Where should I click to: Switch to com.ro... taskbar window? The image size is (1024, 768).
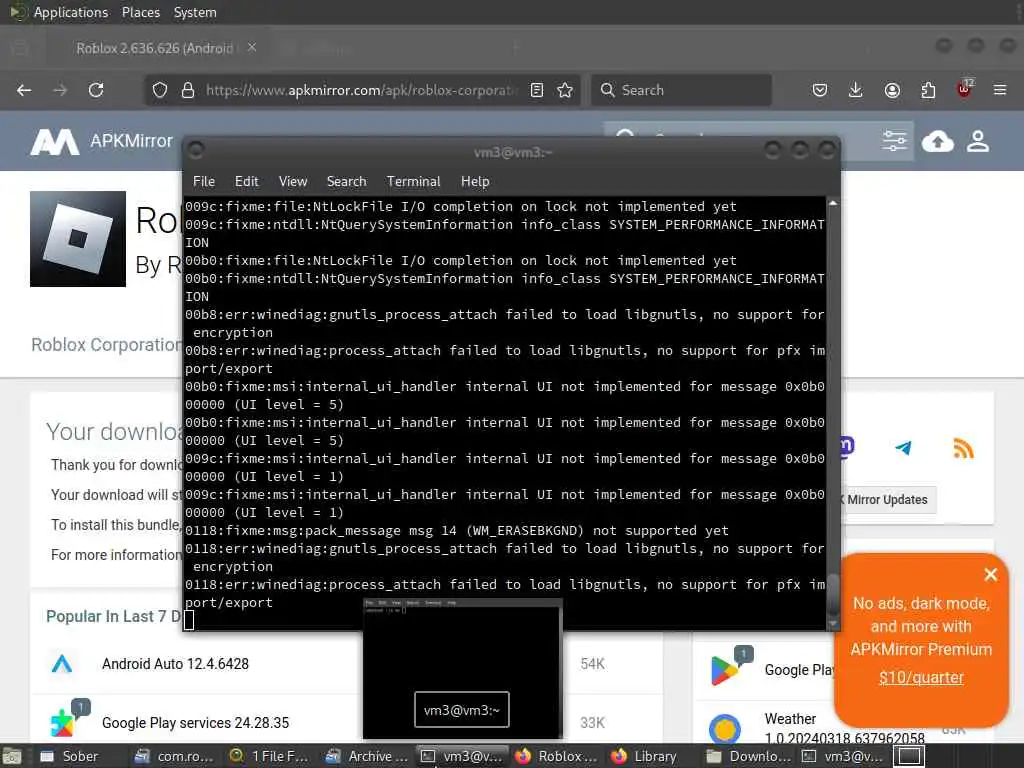pyautogui.click(x=174, y=756)
